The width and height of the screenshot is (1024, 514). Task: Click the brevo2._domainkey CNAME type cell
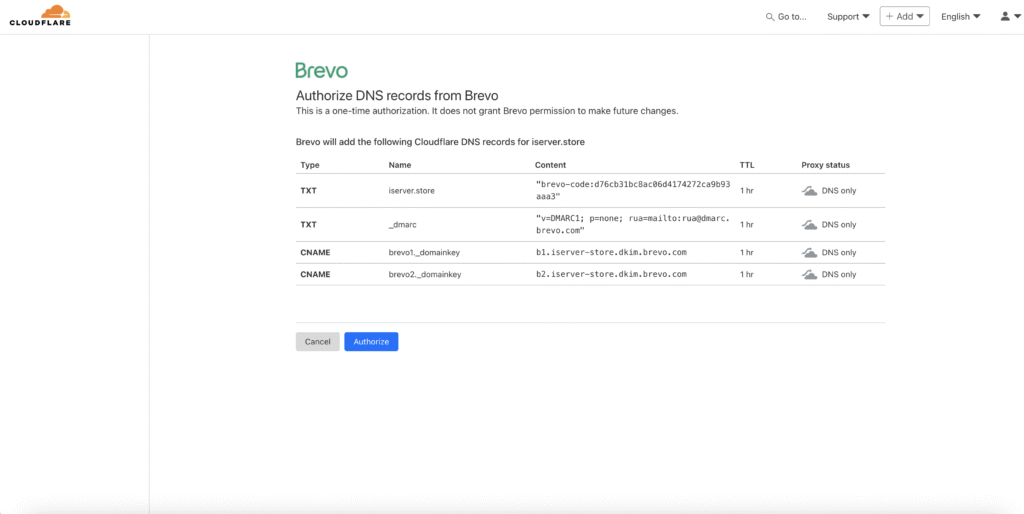pyautogui.click(x=315, y=274)
